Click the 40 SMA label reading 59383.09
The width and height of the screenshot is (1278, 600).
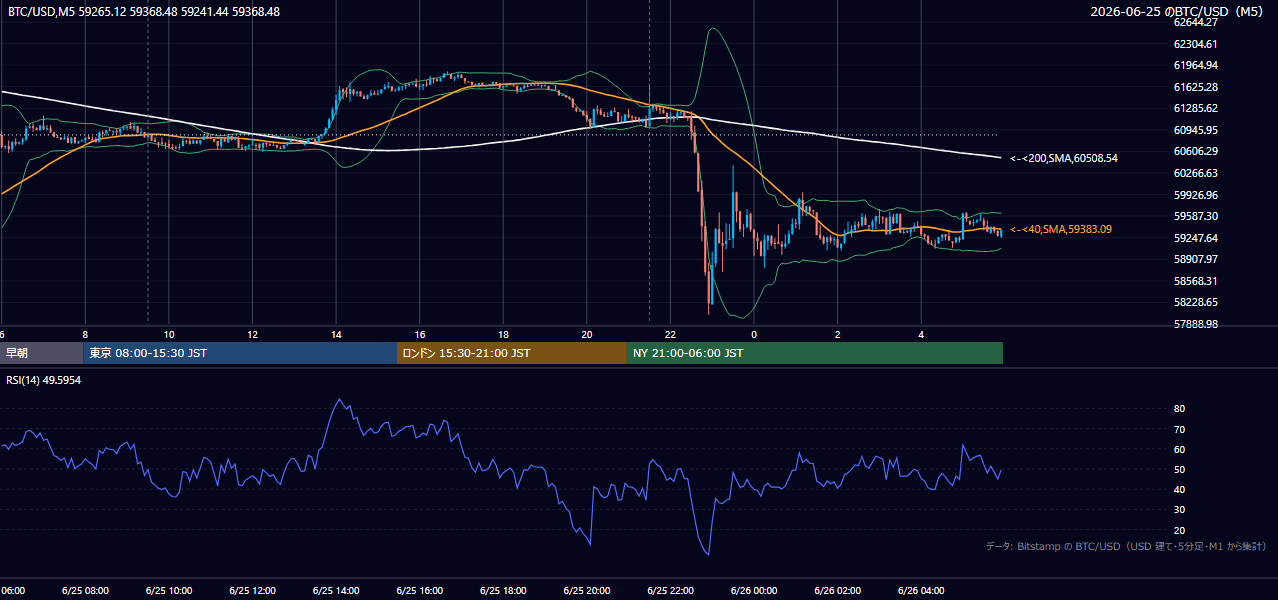[1061, 229]
